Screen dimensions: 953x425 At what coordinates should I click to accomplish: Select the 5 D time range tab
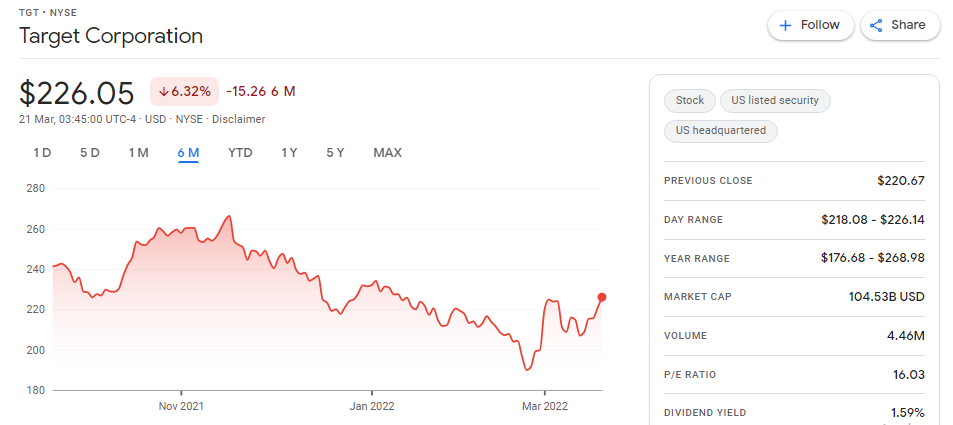(89, 153)
